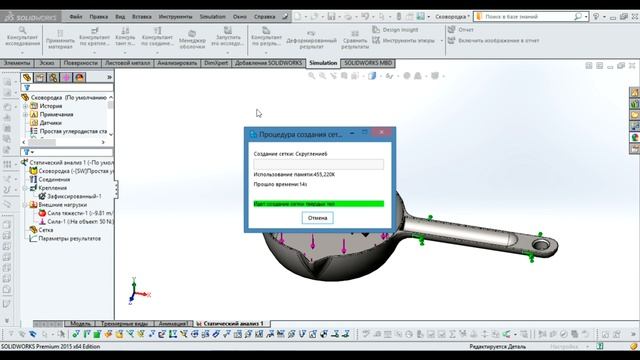The image size is (640, 360).
Task: Open PropertyManager panel tab icon
Action: click(x=40, y=77)
